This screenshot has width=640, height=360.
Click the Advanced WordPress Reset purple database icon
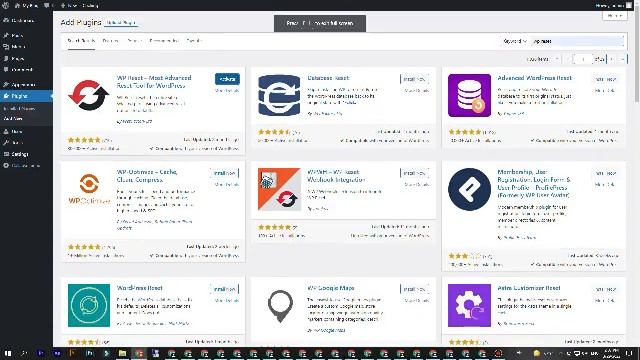[469, 96]
